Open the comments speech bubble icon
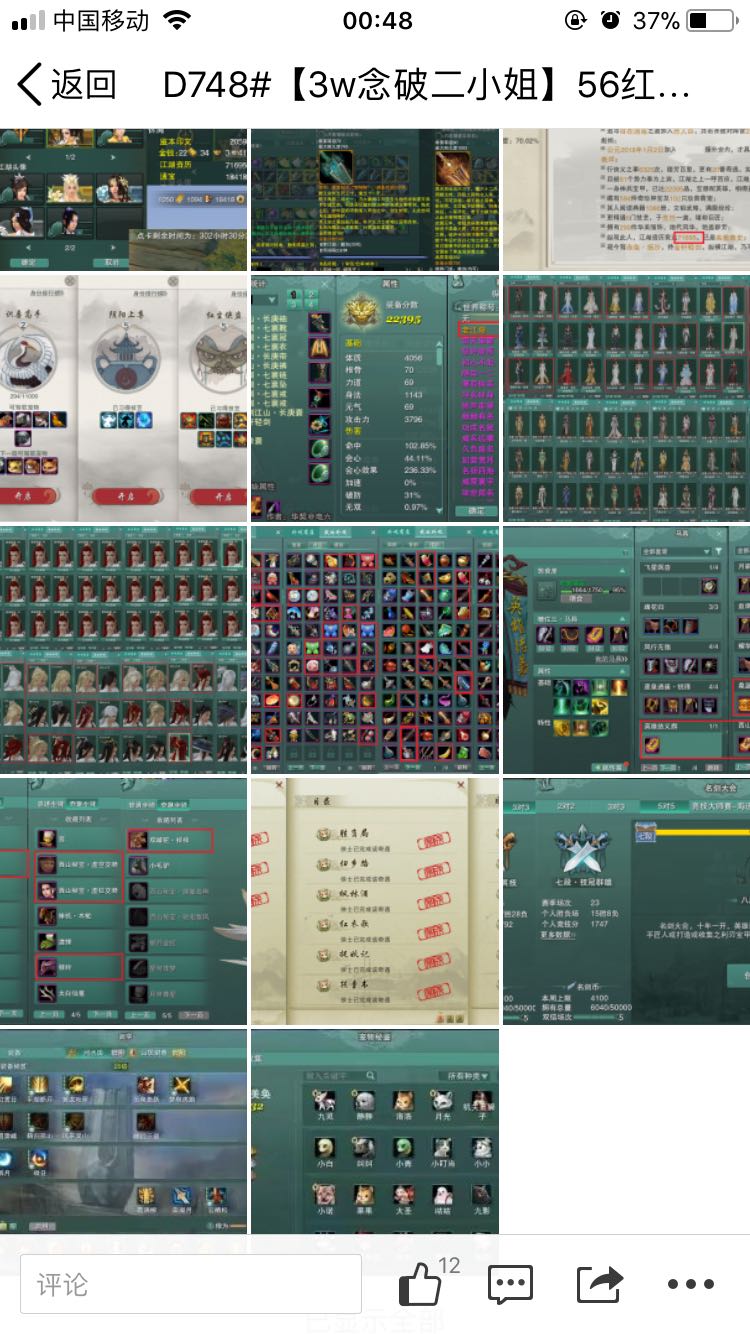Screen dimensions: 750x1334 click(510, 1285)
